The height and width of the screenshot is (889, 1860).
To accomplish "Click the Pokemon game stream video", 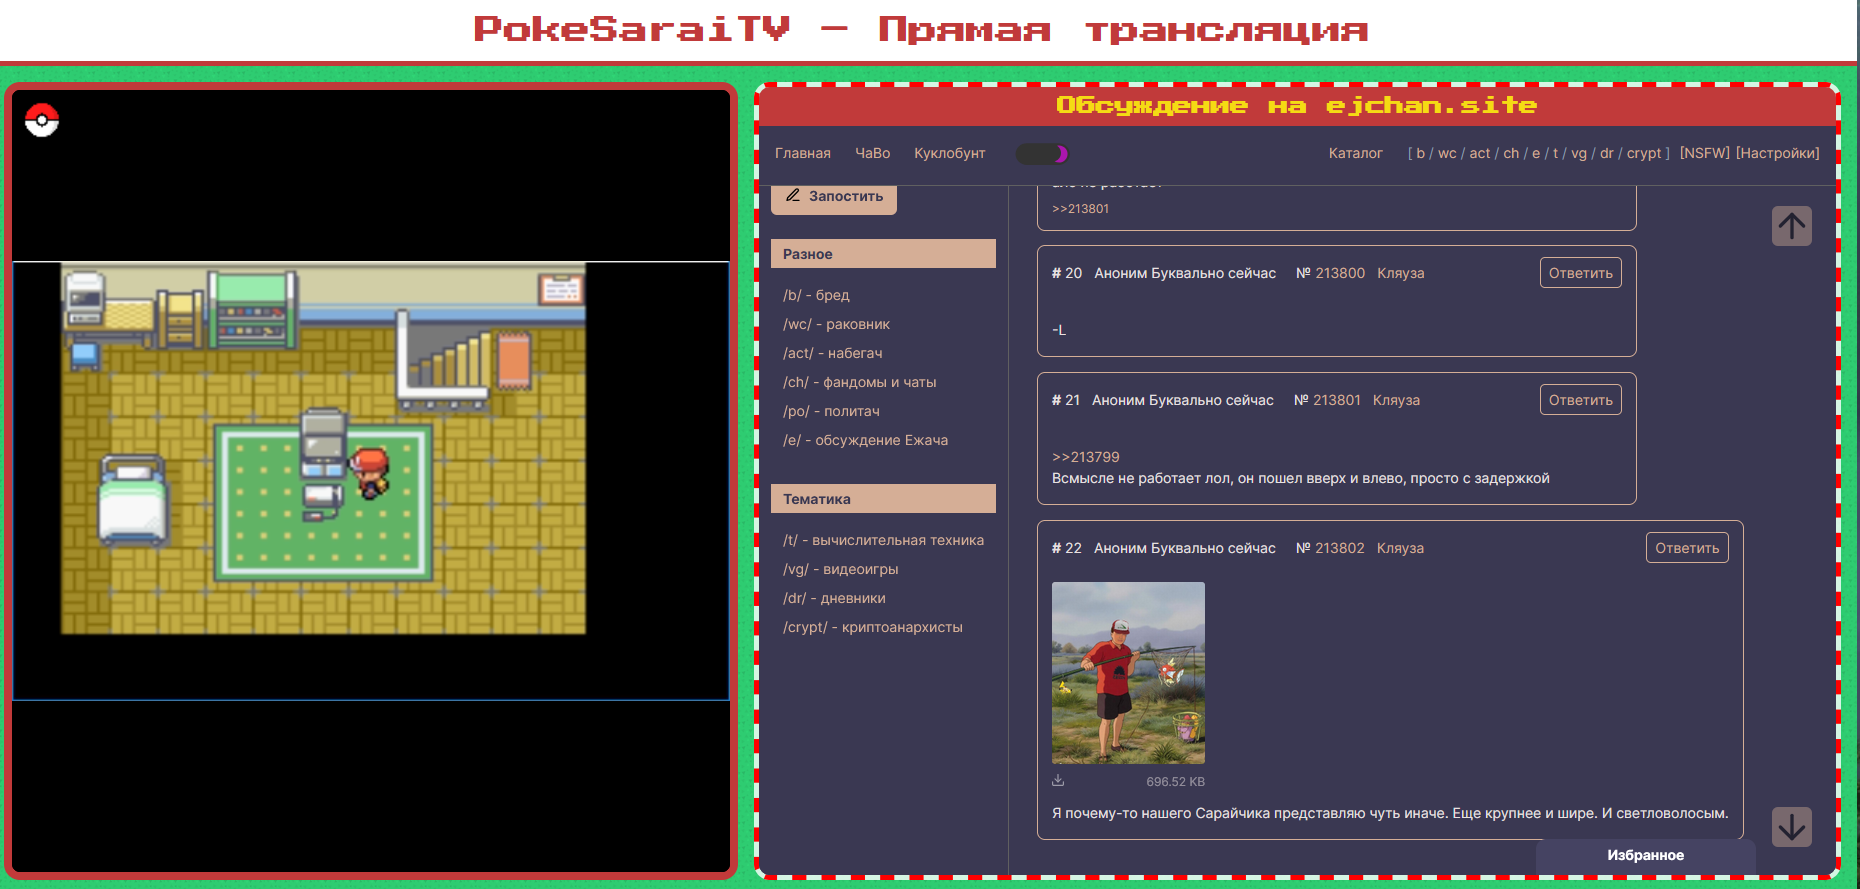I will tap(370, 480).
